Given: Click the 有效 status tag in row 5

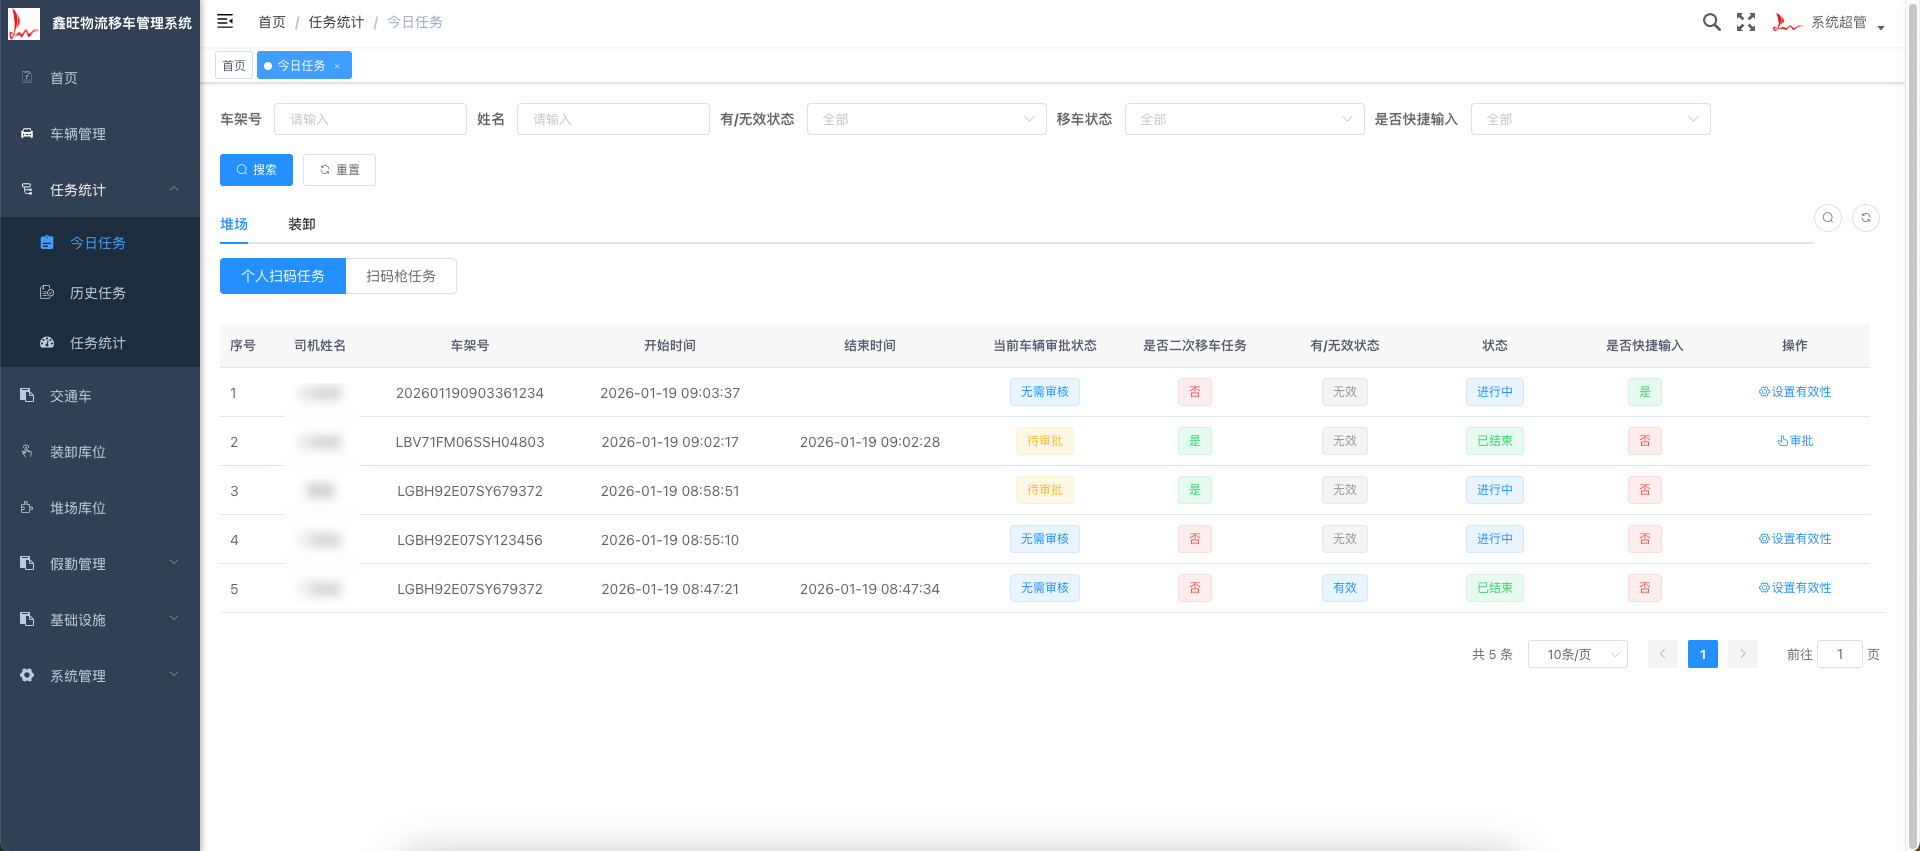Looking at the screenshot, I should click(x=1345, y=588).
